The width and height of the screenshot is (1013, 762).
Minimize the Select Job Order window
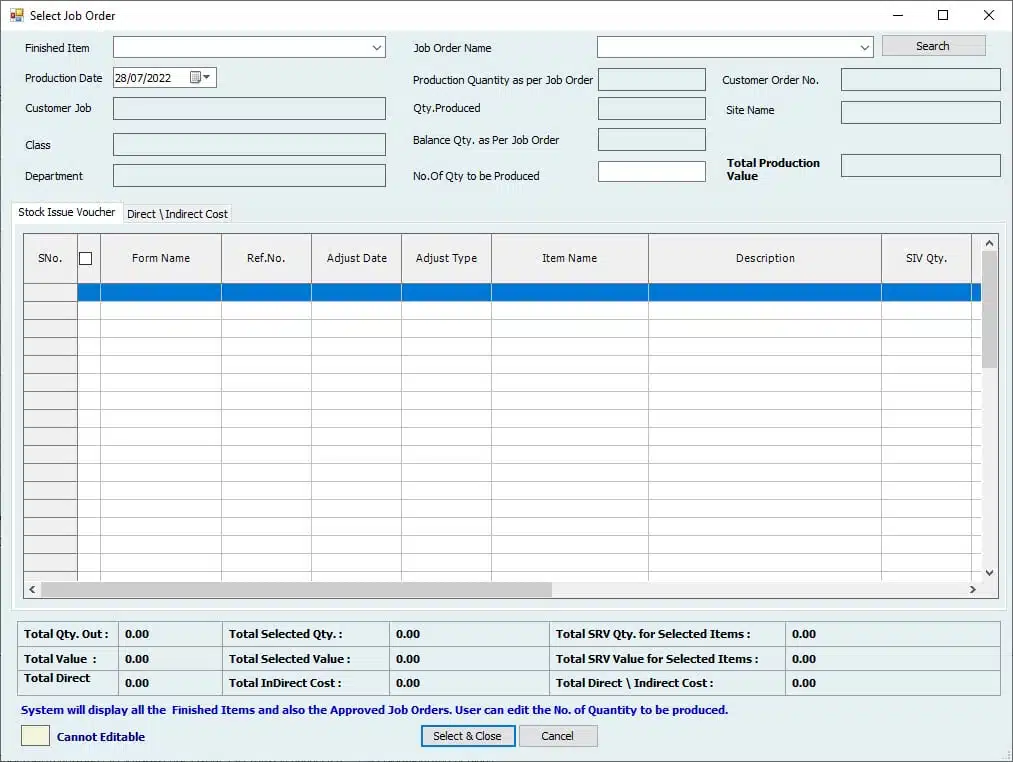[x=898, y=15]
